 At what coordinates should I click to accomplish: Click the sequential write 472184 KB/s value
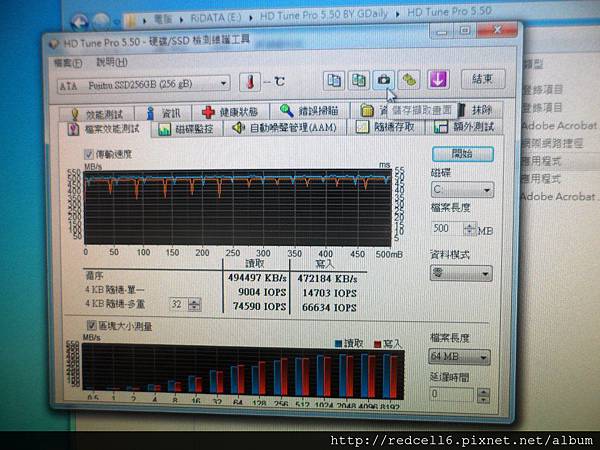coord(327,279)
